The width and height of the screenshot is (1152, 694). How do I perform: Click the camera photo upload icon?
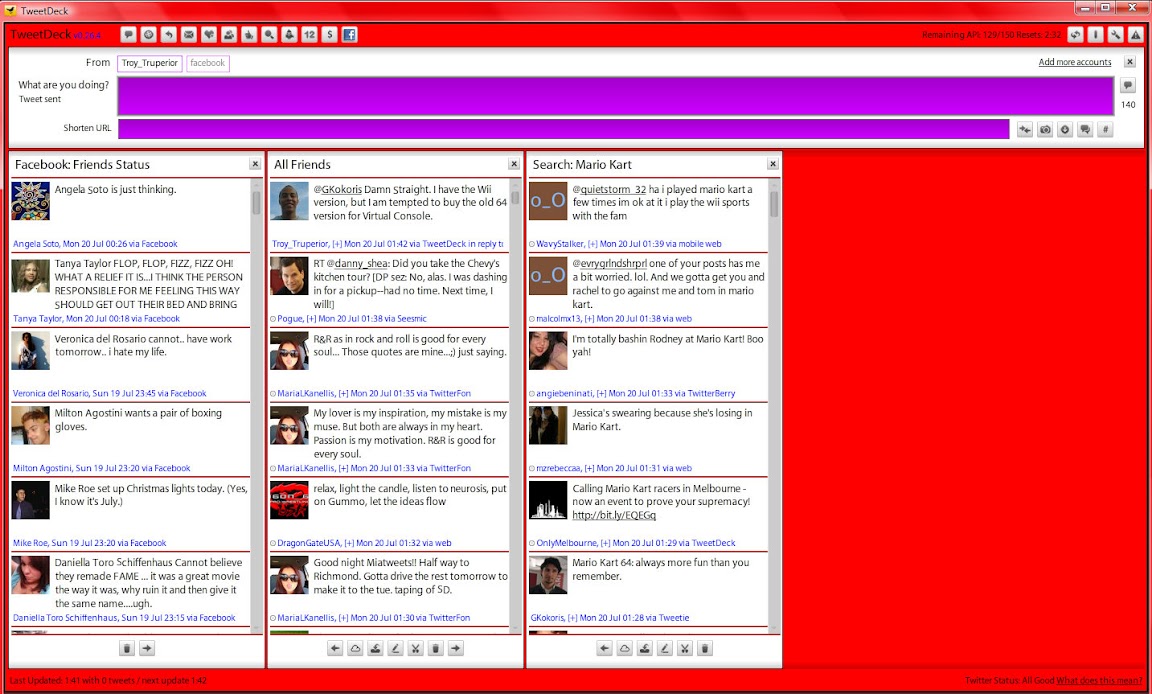(x=1045, y=130)
